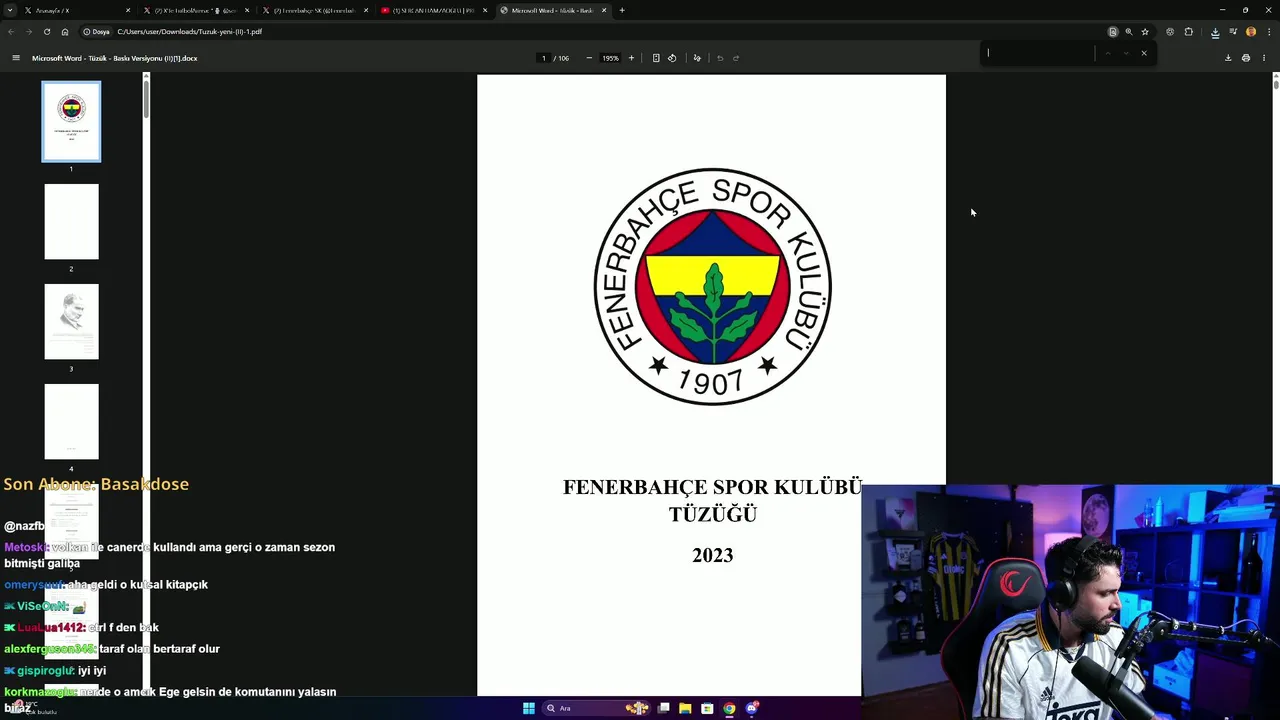1280x720 pixels.
Task: Download the PDF from viewer toolbar
Action: pos(1228,58)
